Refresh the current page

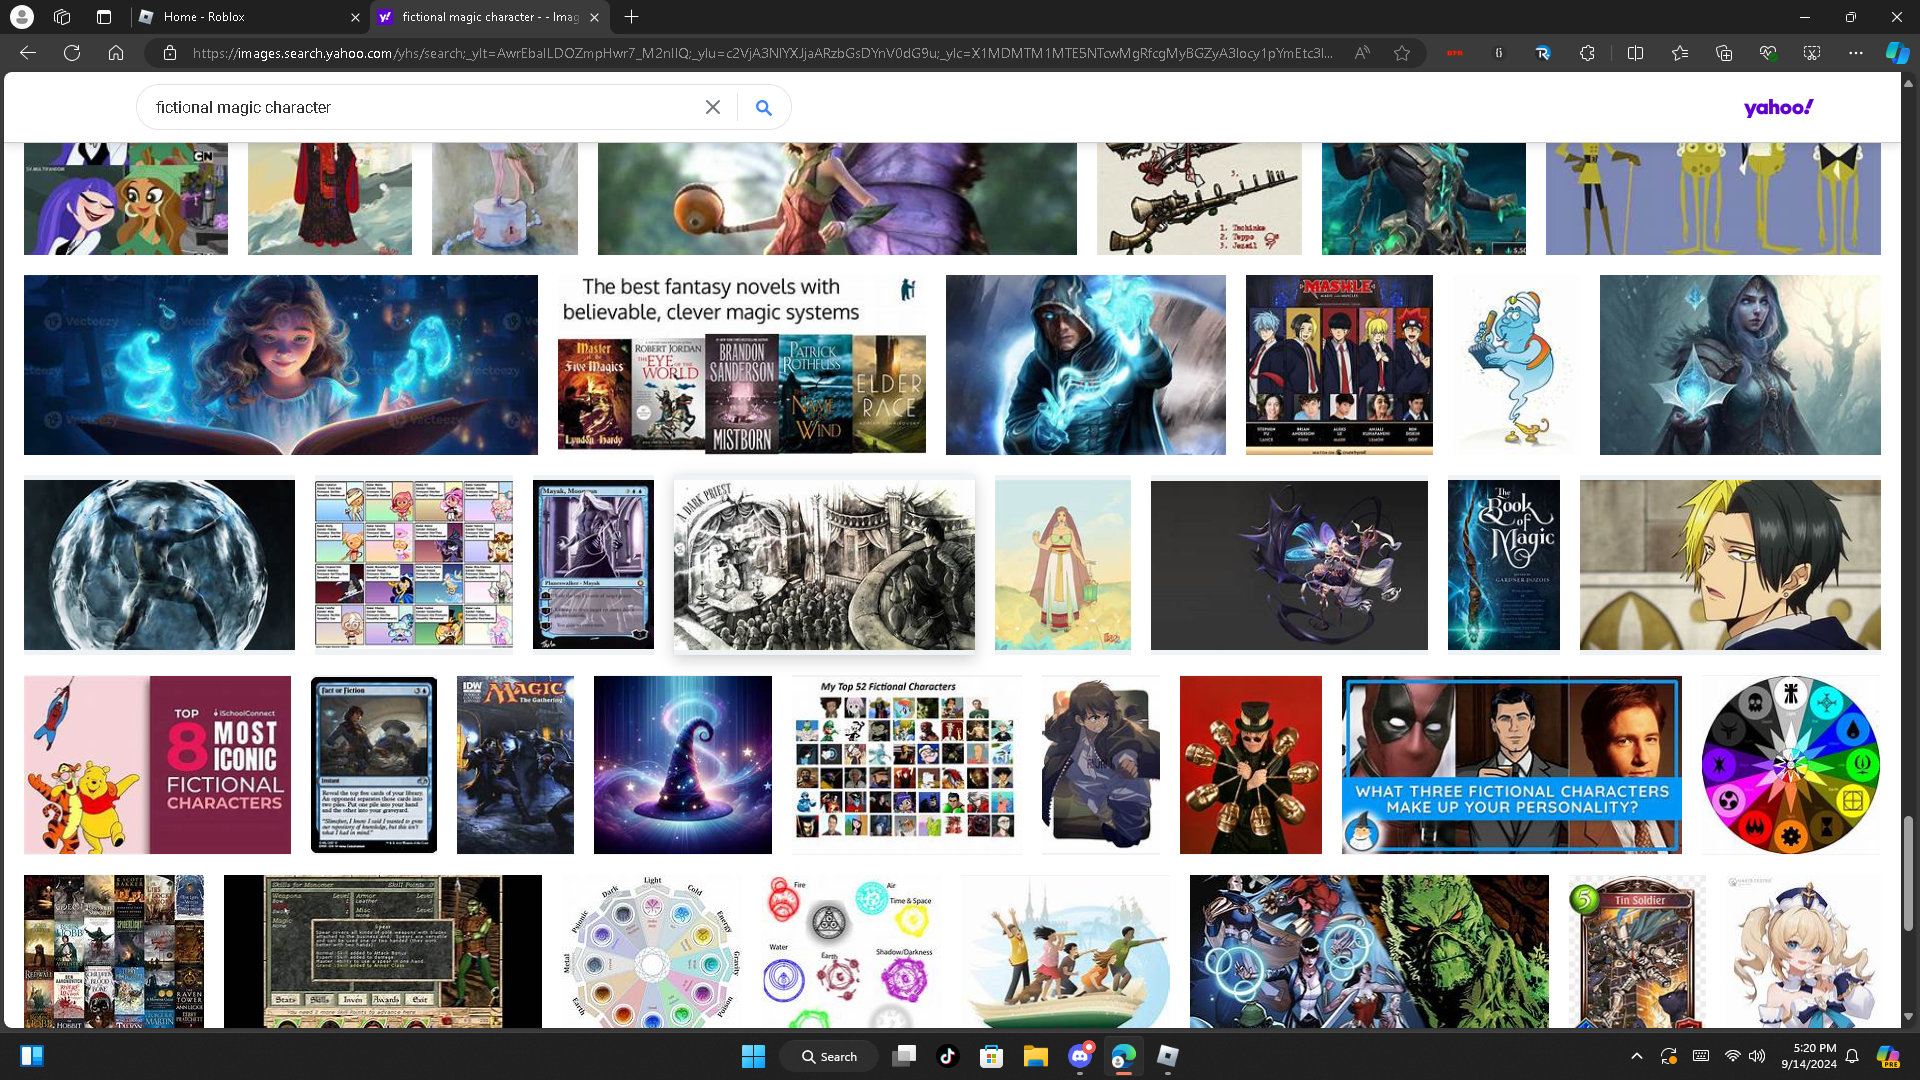pos(72,53)
